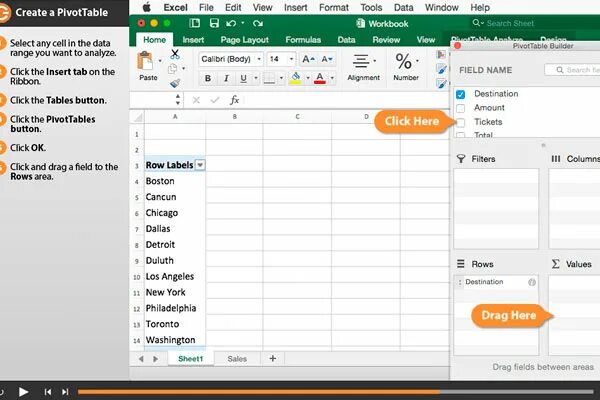
Task: Toggle Italic formatting
Action: (226, 78)
